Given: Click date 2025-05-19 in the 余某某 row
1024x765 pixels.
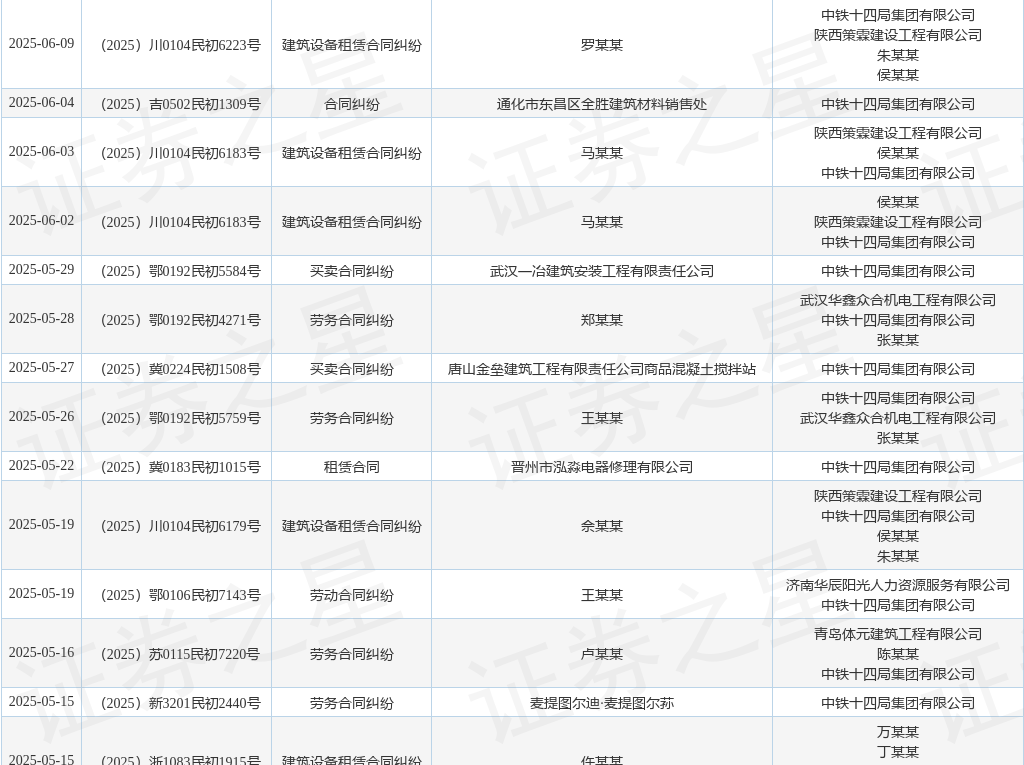Looking at the screenshot, I should point(41,524).
